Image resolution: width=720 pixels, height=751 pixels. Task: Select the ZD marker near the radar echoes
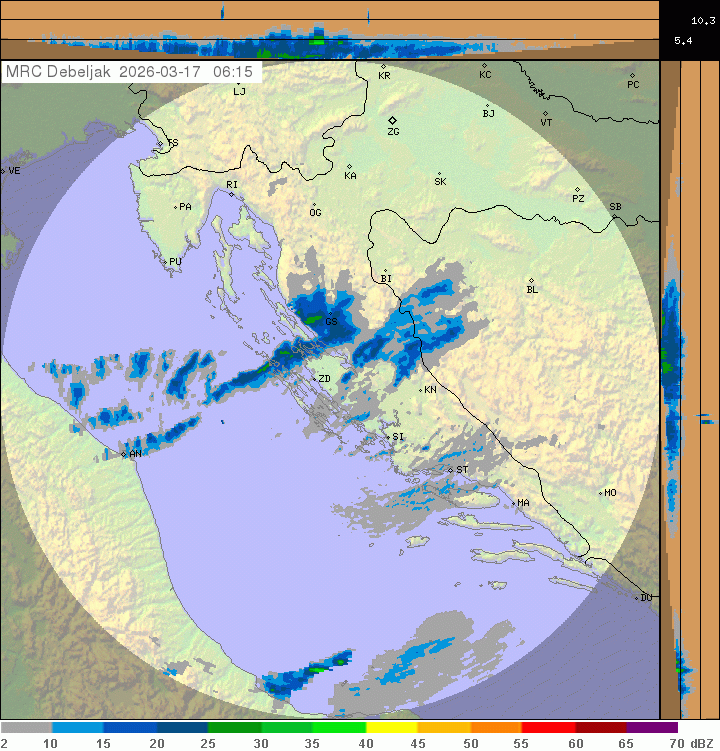click(314, 378)
